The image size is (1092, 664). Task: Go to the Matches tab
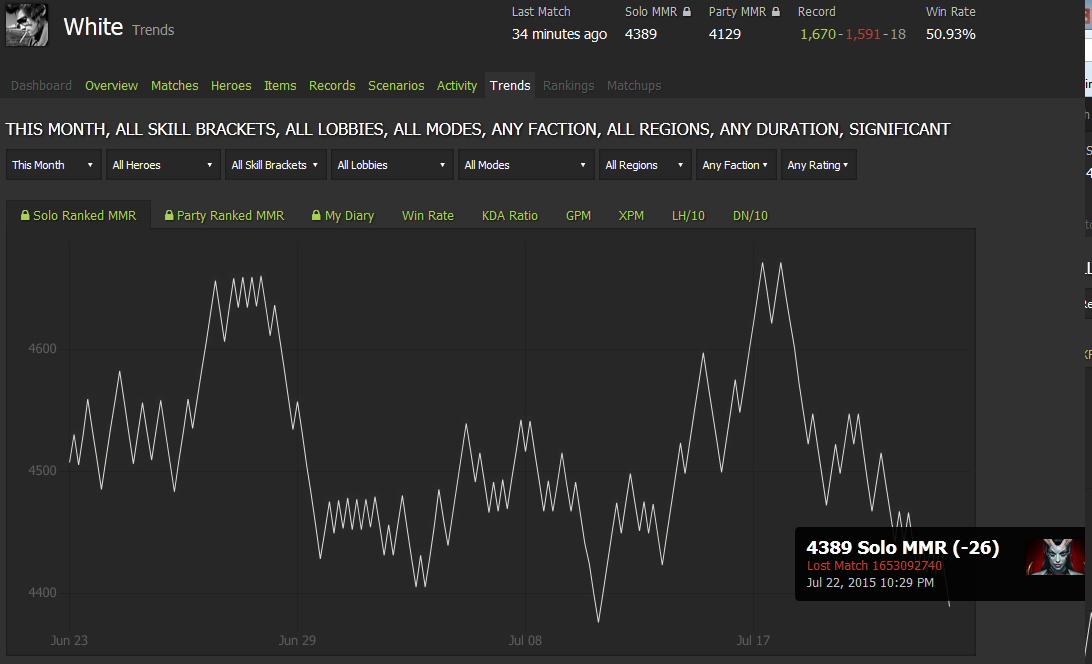pos(175,86)
